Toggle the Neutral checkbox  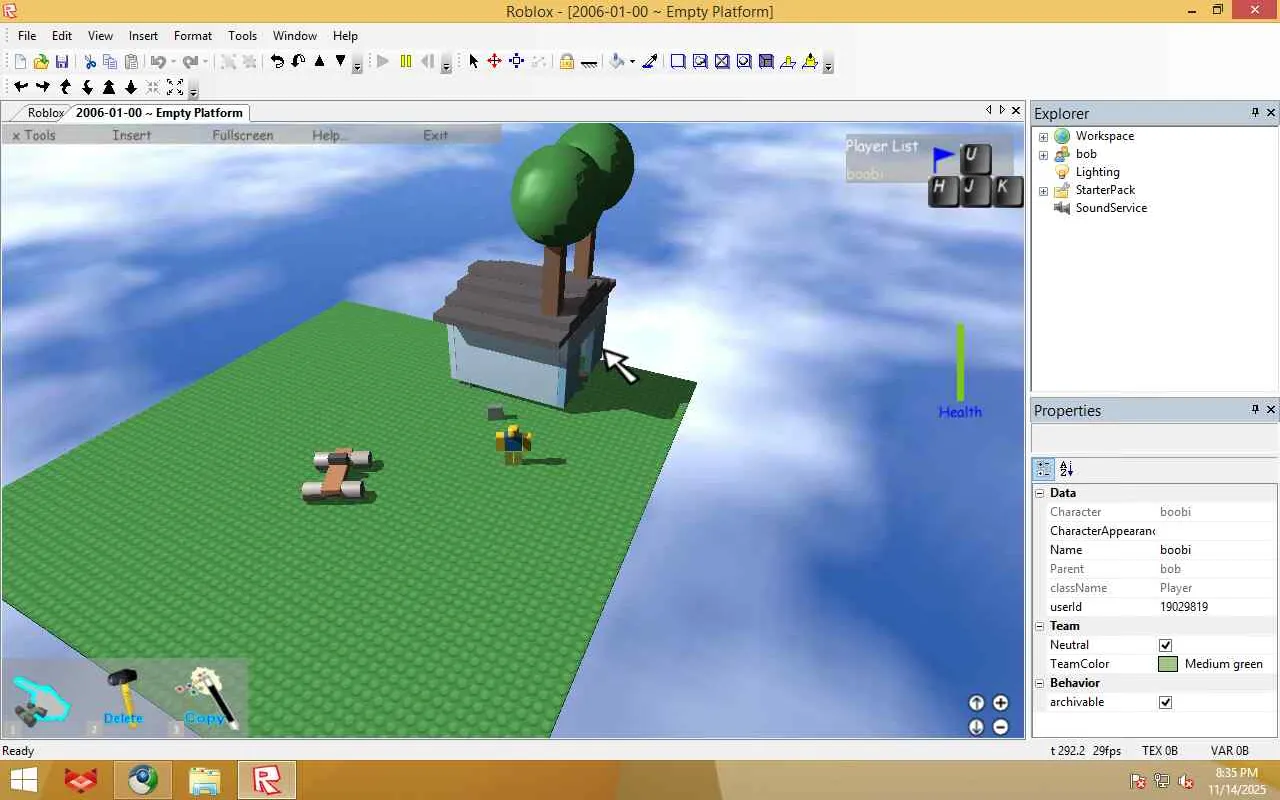[1165, 645]
